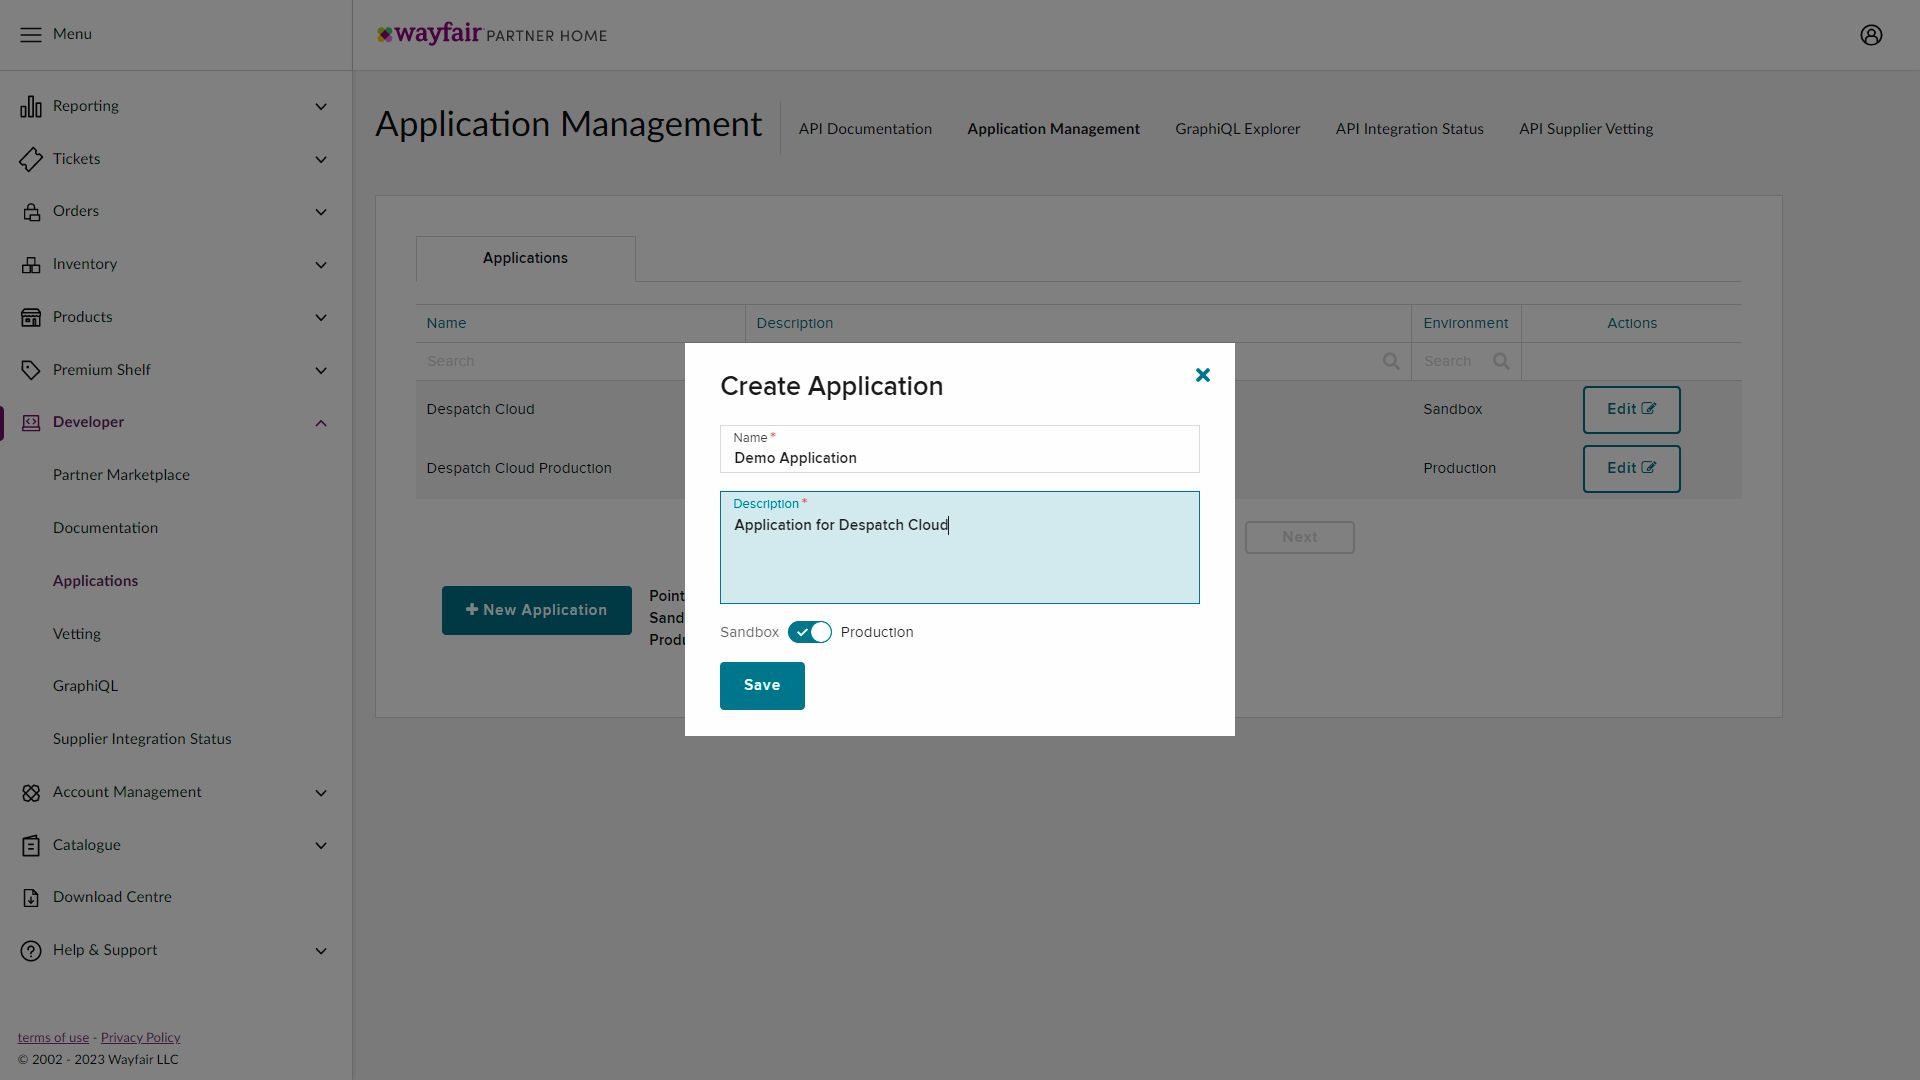Click the Products store icon

pyautogui.click(x=31, y=317)
